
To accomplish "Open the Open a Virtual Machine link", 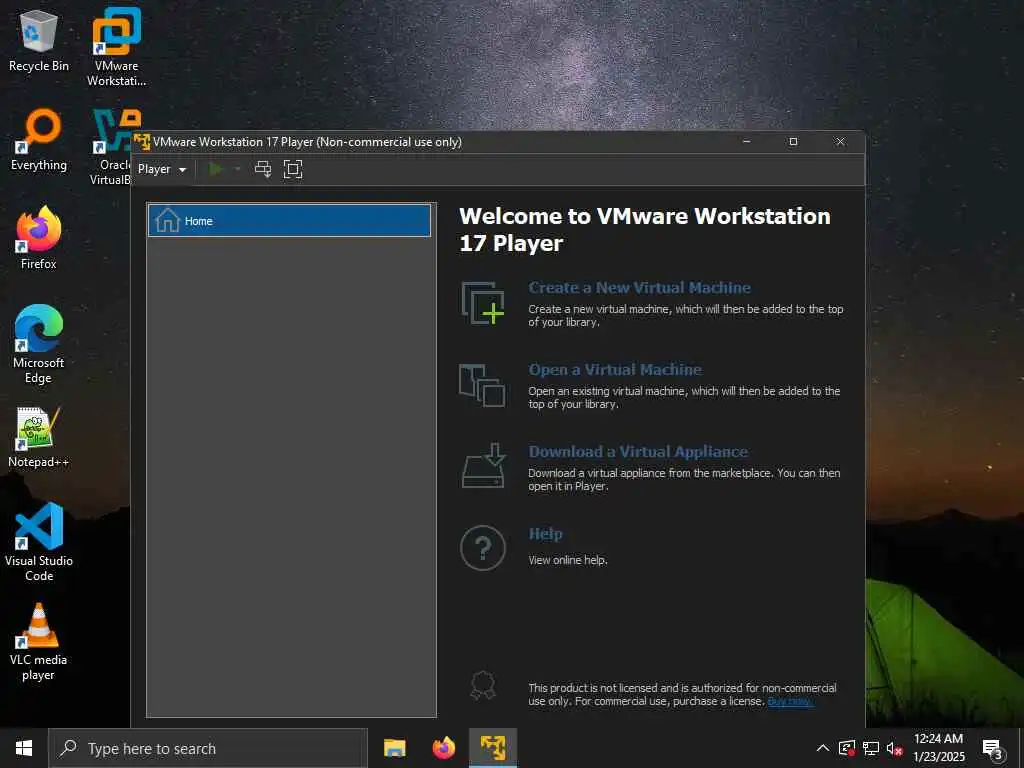I will click(615, 370).
